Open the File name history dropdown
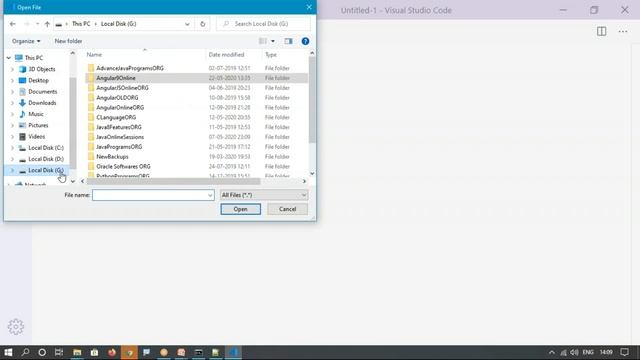The image size is (640, 360). [x=210, y=195]
